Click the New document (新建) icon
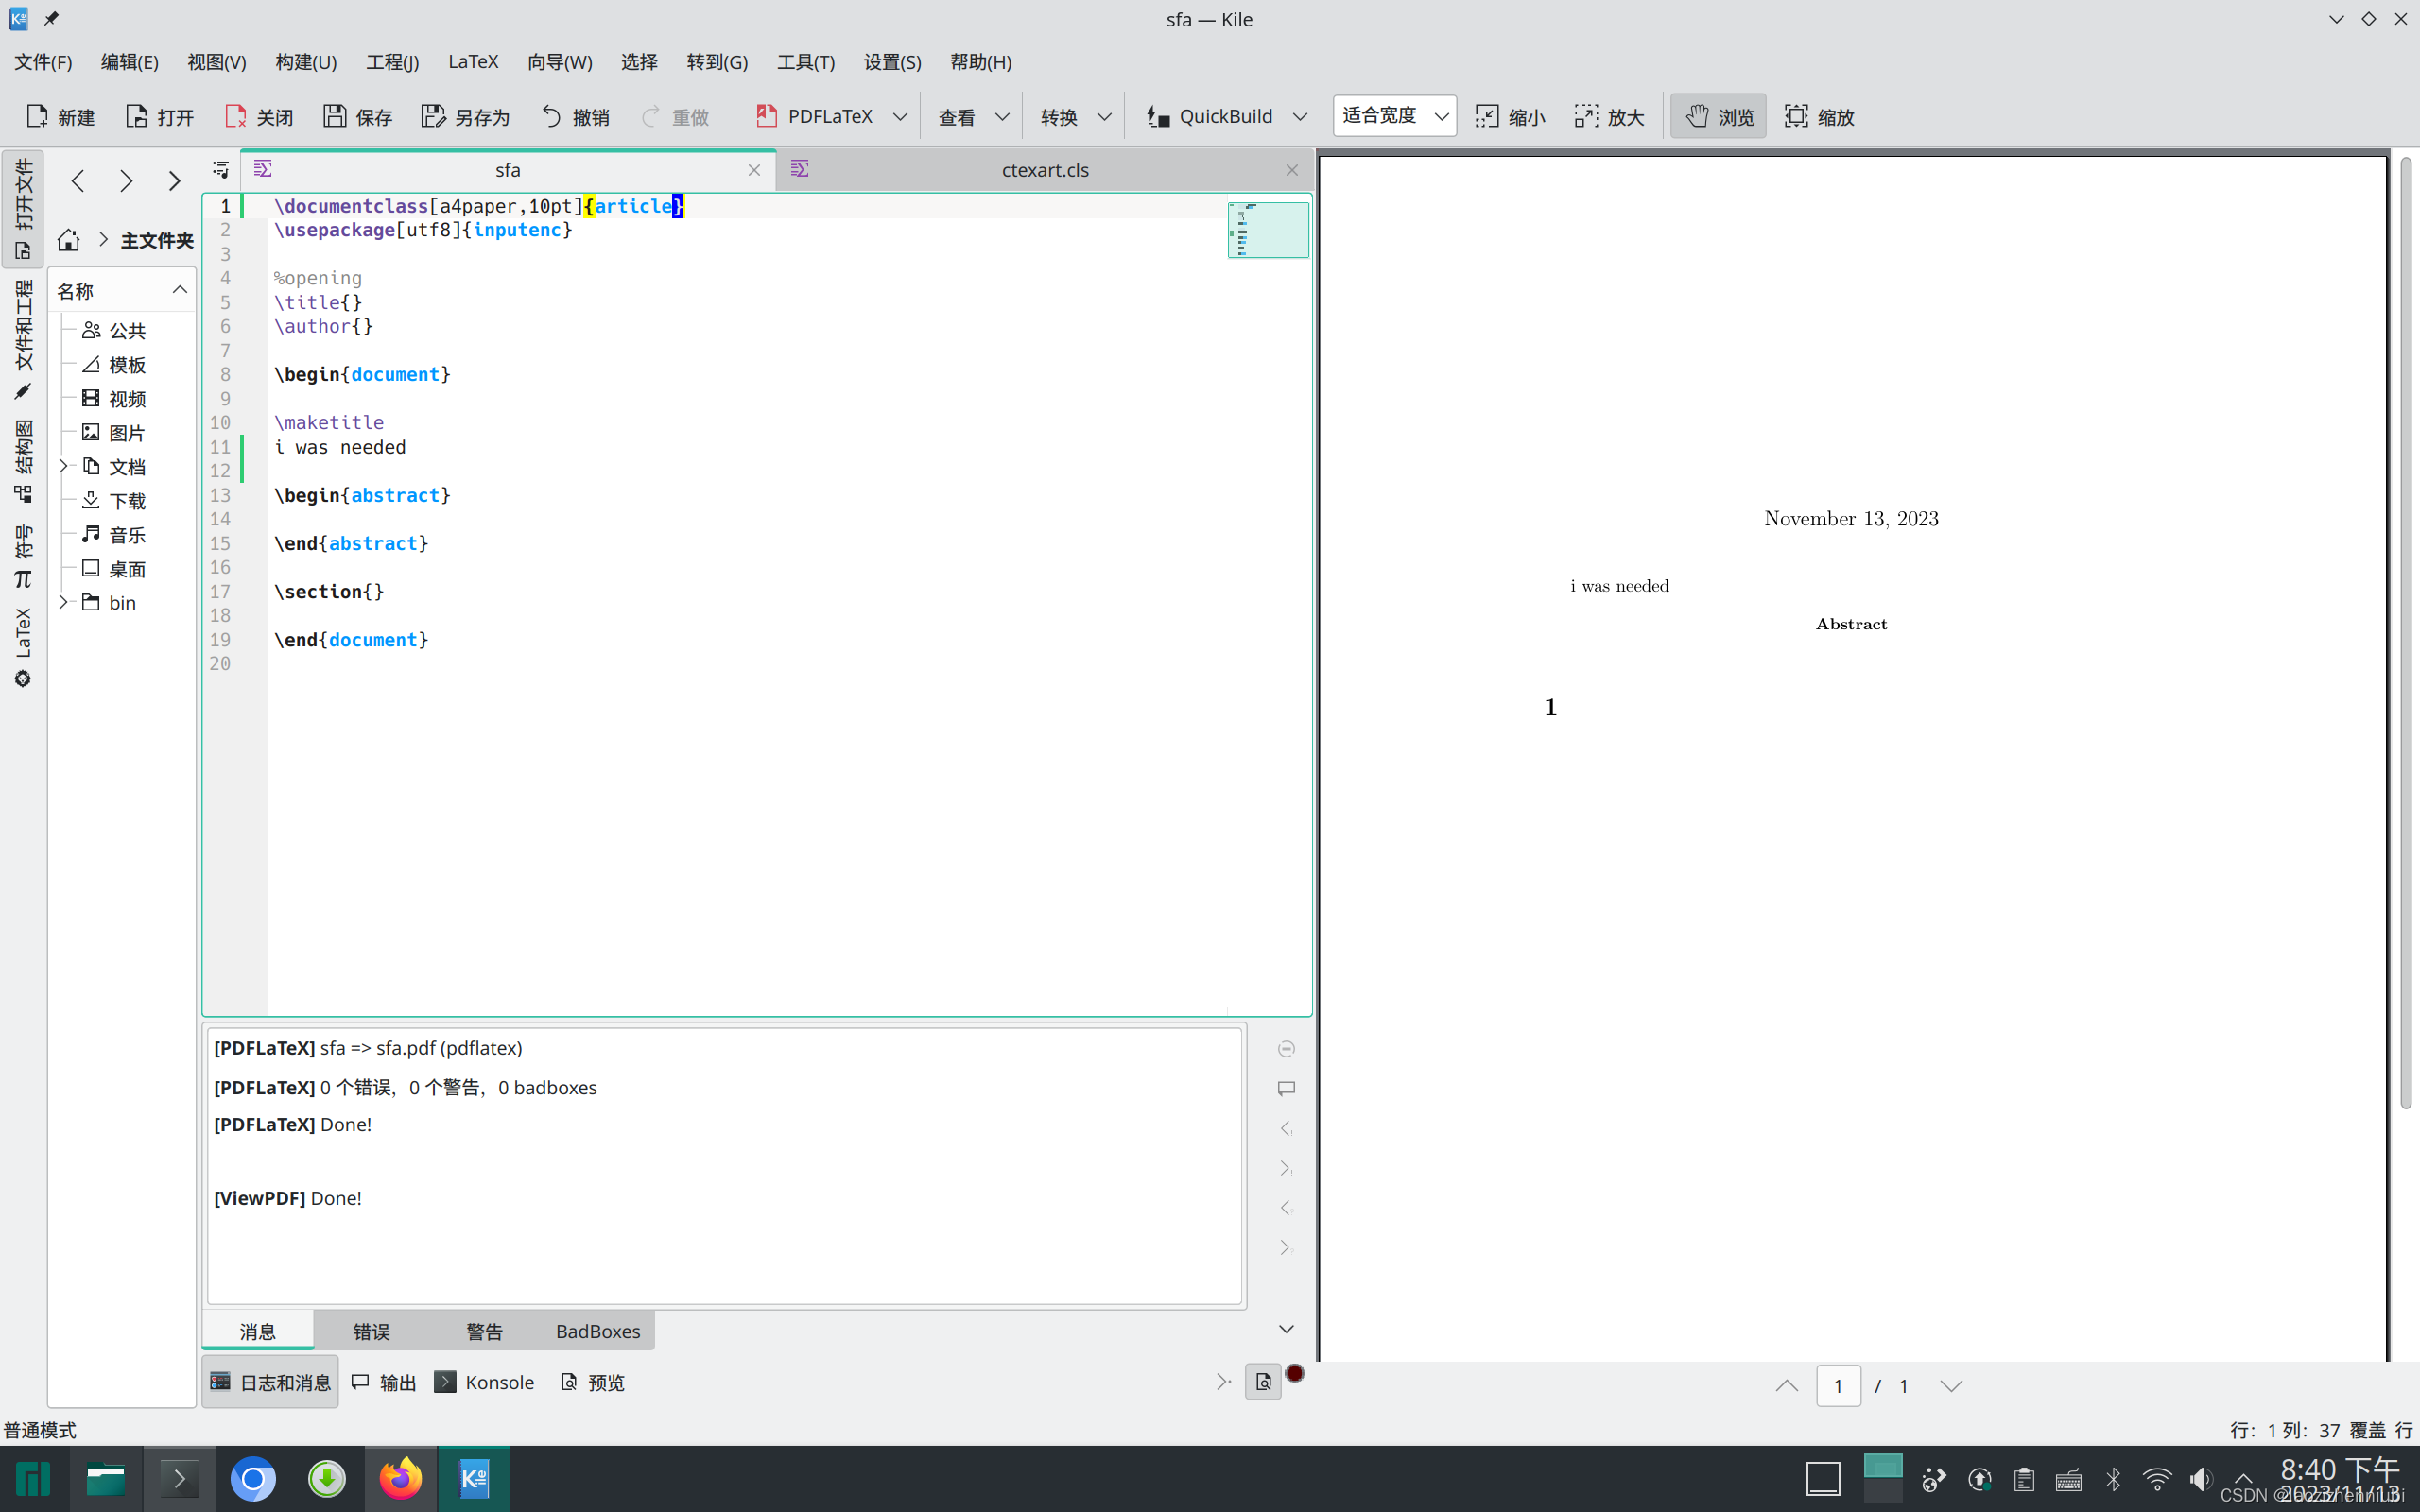The height and width of the screenshot is (1512, 2420). [37, 116]
